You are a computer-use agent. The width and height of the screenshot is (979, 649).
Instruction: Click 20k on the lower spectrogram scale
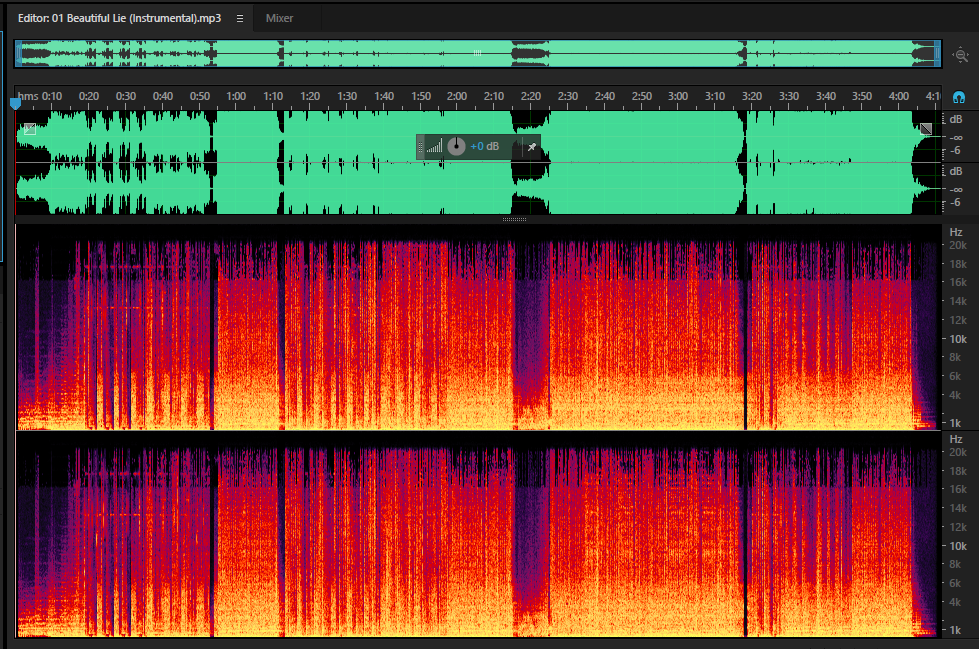click(958, 452)
